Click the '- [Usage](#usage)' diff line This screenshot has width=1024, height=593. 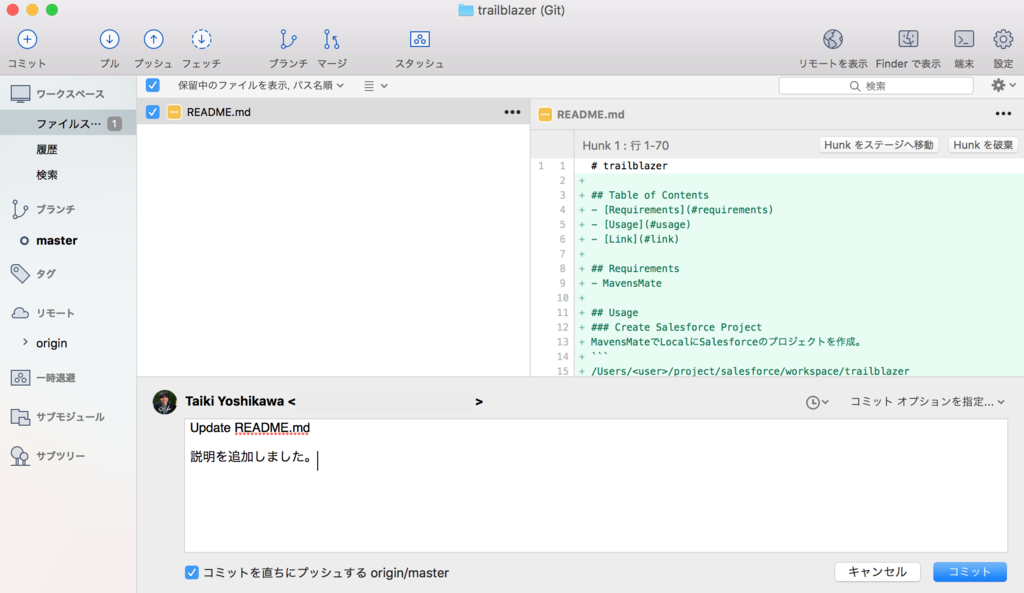tap(640, 225)
